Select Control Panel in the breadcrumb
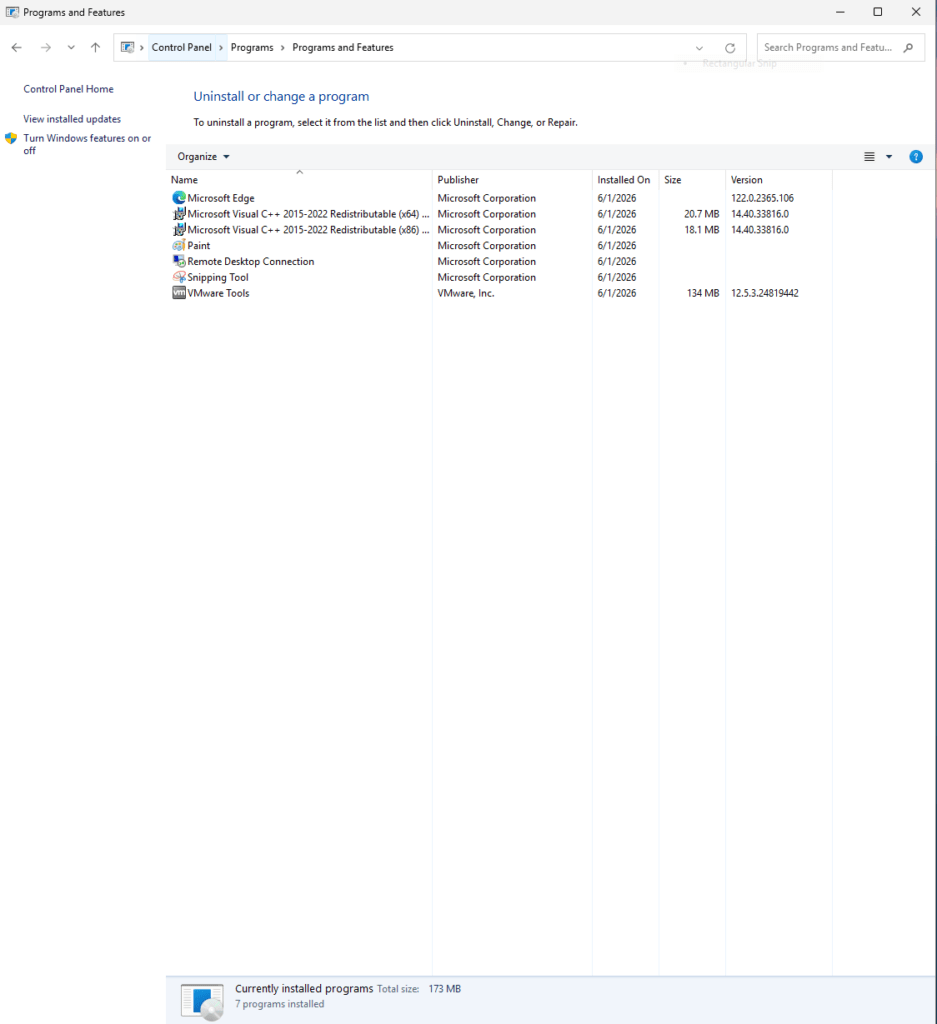937x1024 pixels. pos(182,48)
